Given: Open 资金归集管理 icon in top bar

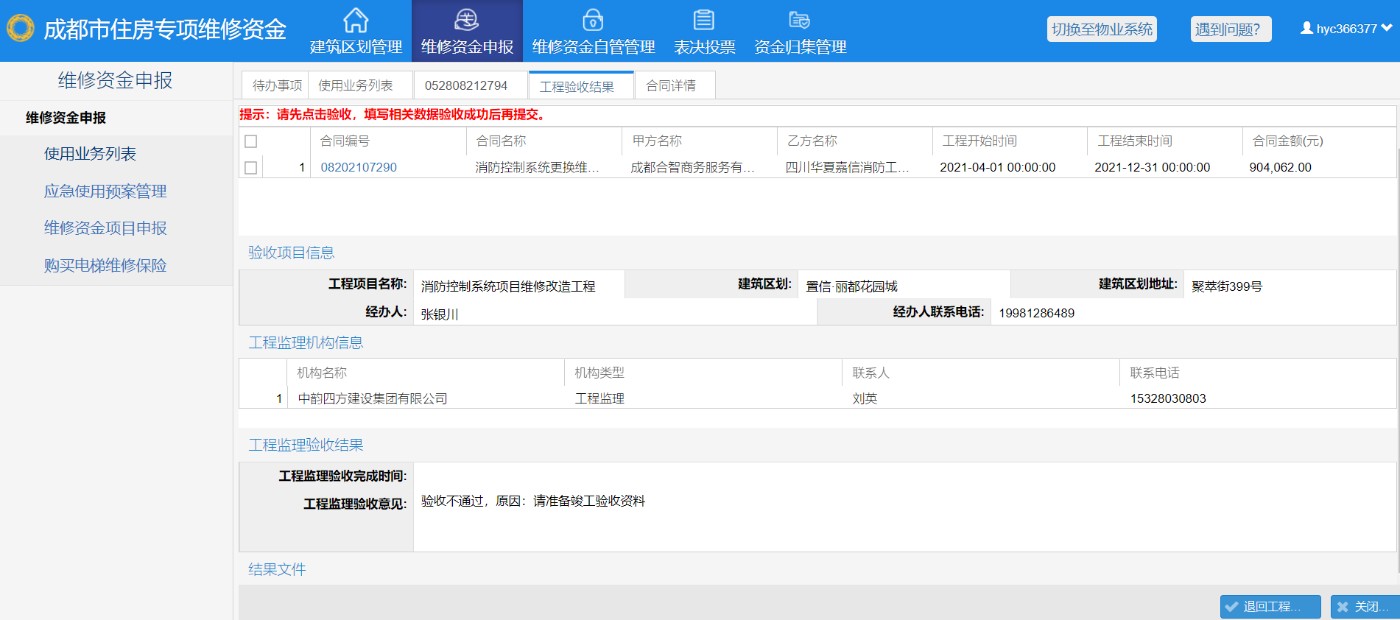Looking at the screenshot, I should pyautogui.click(x=799, y=20).
